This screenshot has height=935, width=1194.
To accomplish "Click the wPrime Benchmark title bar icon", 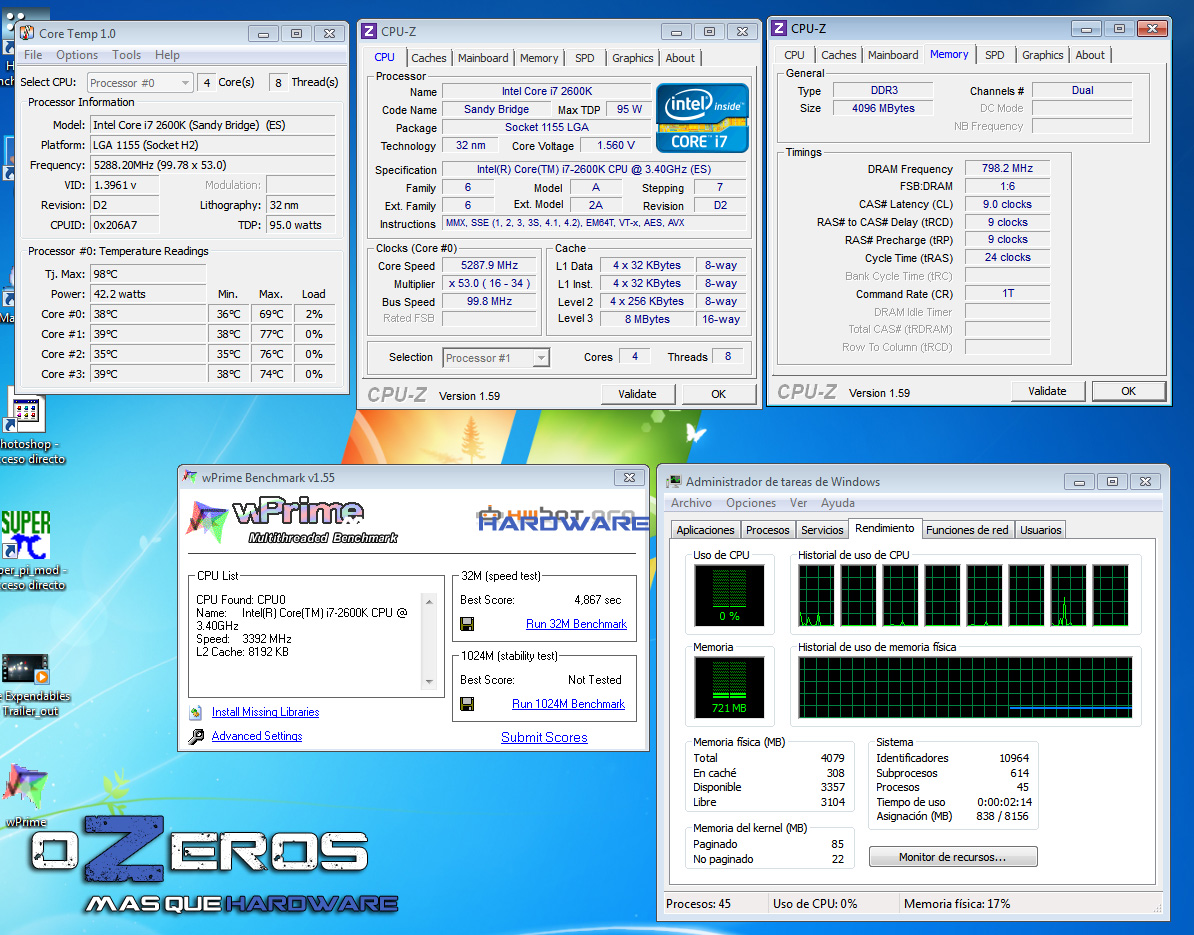I will pos(189,477).
